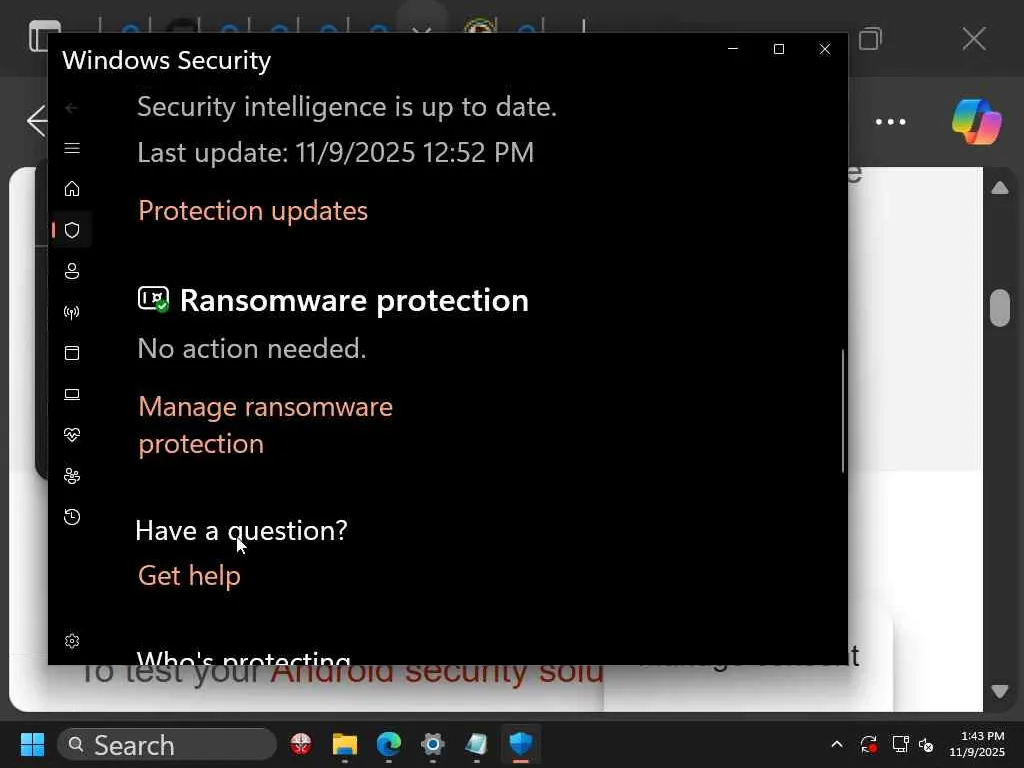Open Firewall & network protection antenna icon
1024x768 pixels.
point(72,312)
